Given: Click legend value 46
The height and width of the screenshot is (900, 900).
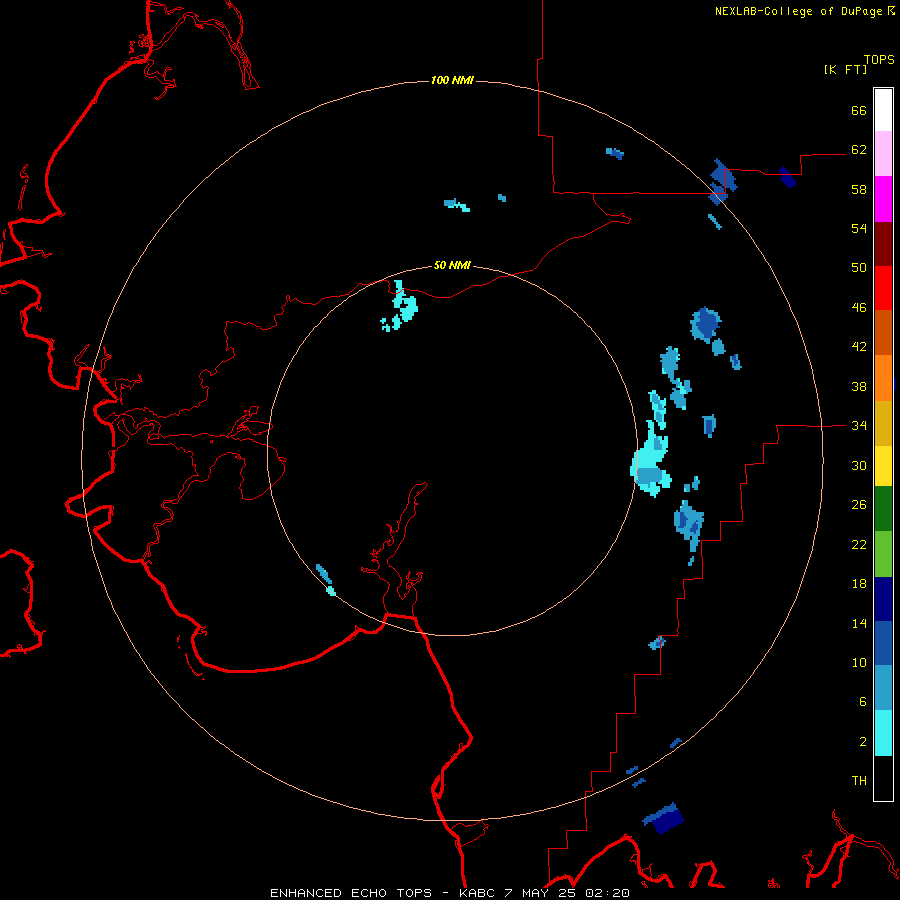Looking at the screenshot, I should coord(859,308).
